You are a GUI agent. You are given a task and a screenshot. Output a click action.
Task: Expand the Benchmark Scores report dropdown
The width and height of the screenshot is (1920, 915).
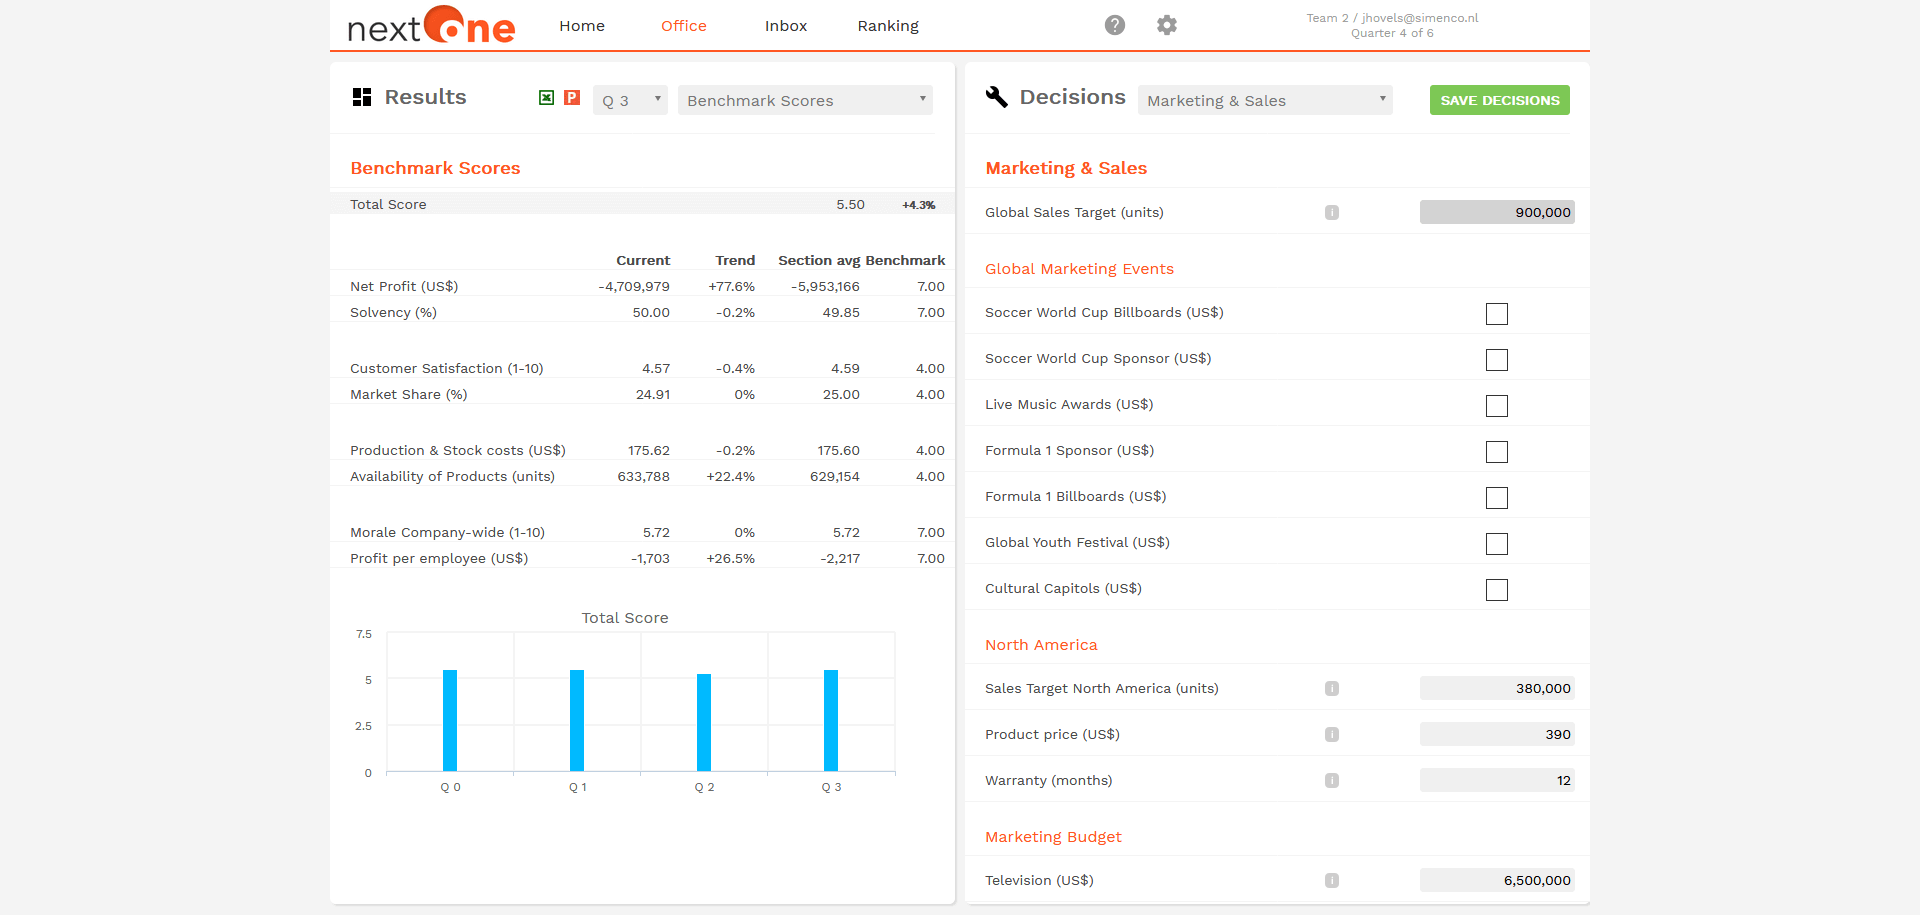click(x=805, y=100)
